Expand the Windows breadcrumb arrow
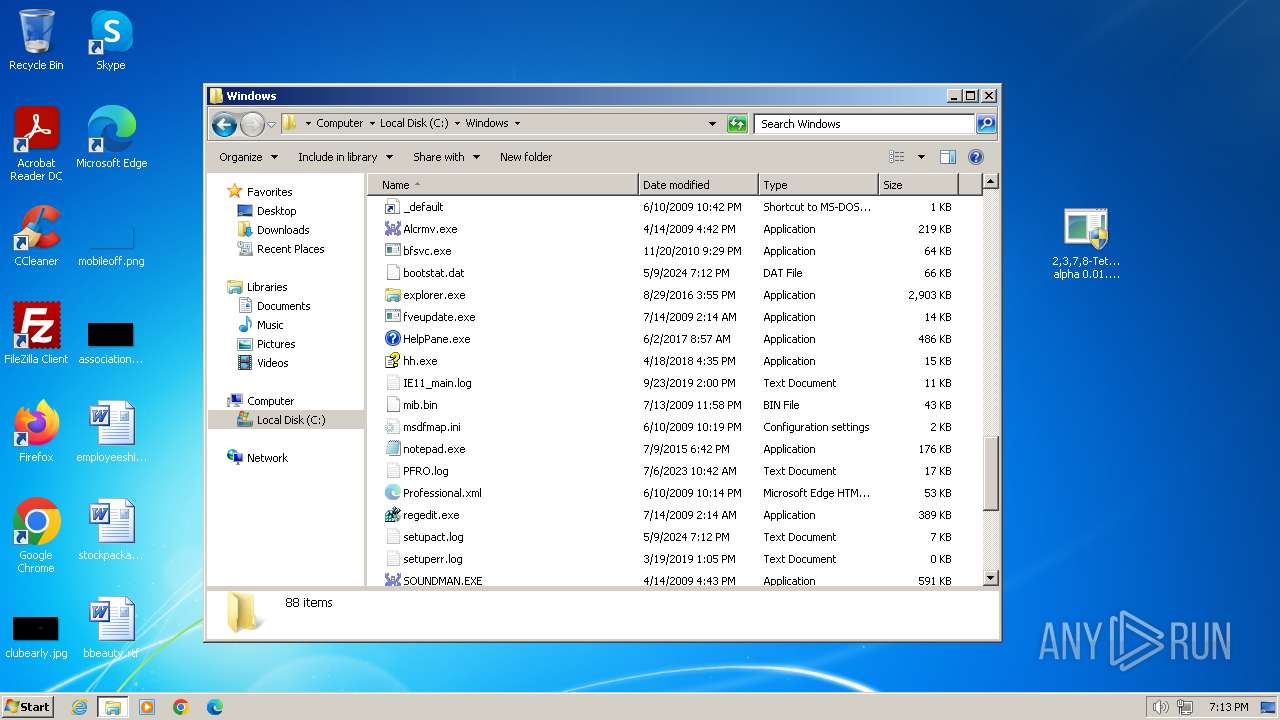The height and width of the screenshot is (720, 1280). click(517, 124)
